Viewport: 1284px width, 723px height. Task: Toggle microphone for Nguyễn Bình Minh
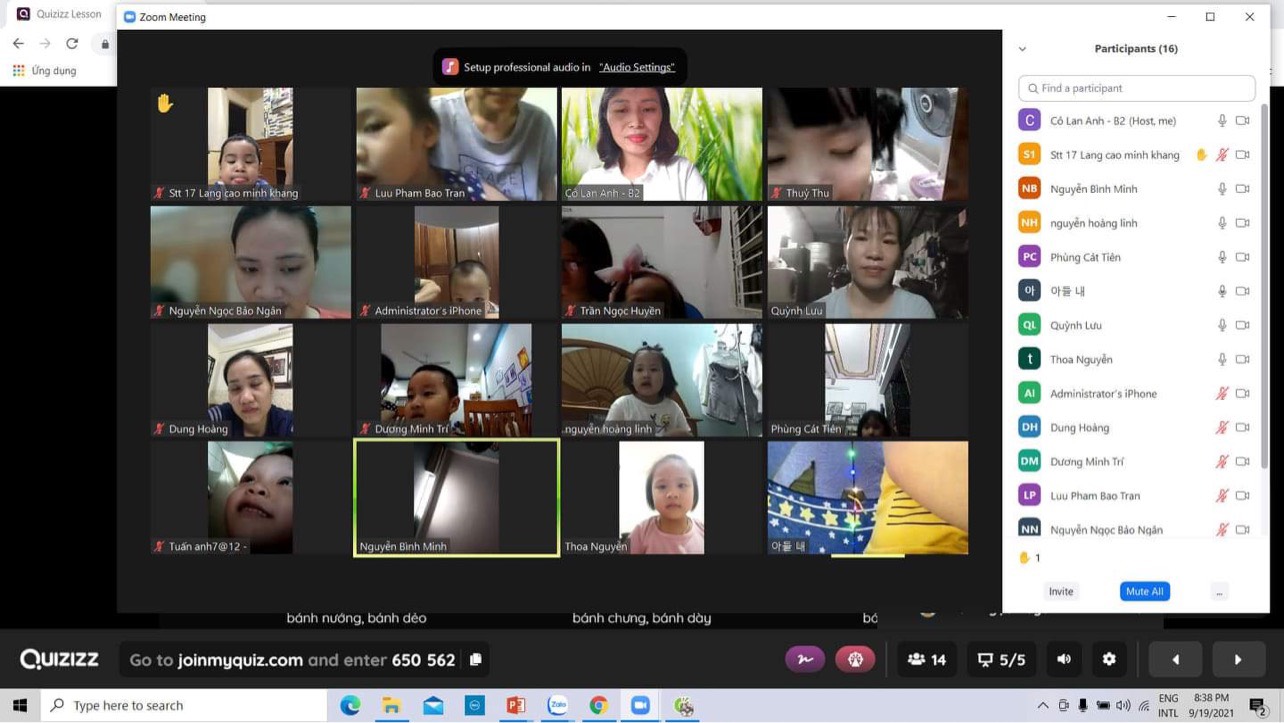1221,189
